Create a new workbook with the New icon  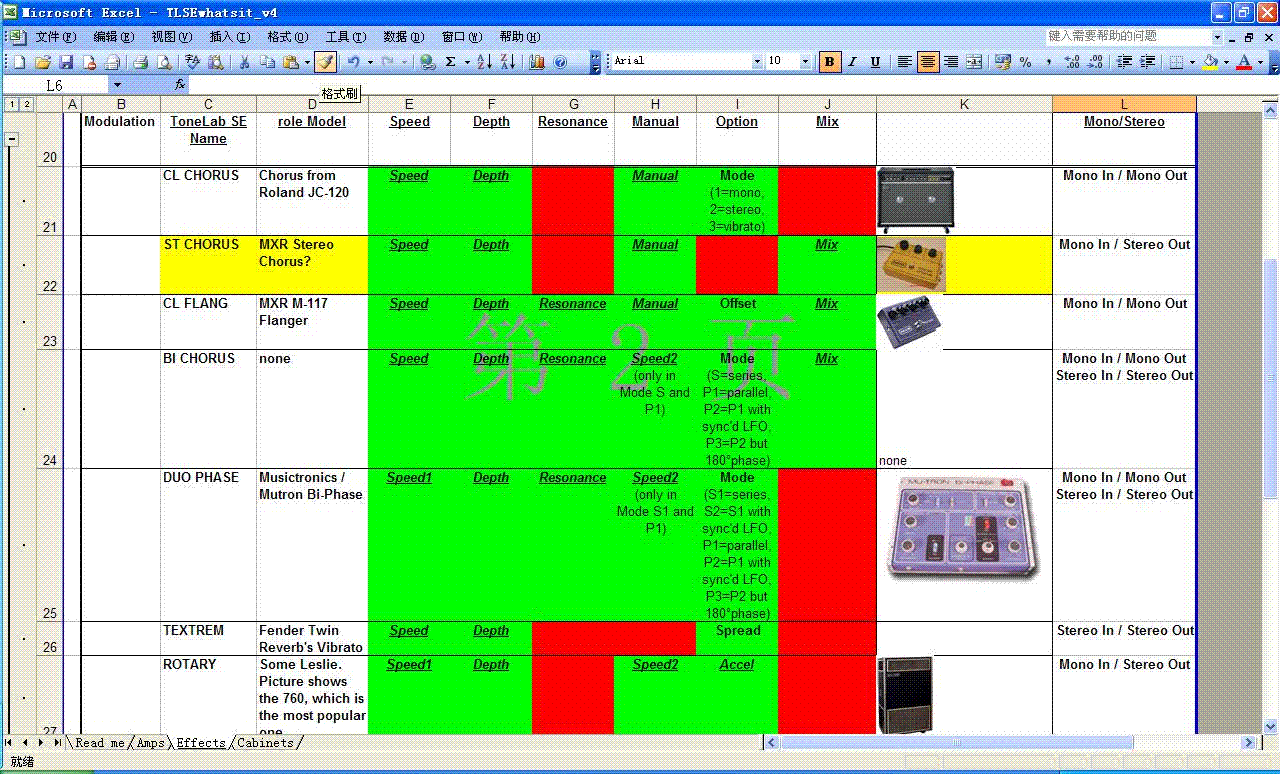click(x=19, y=62)
